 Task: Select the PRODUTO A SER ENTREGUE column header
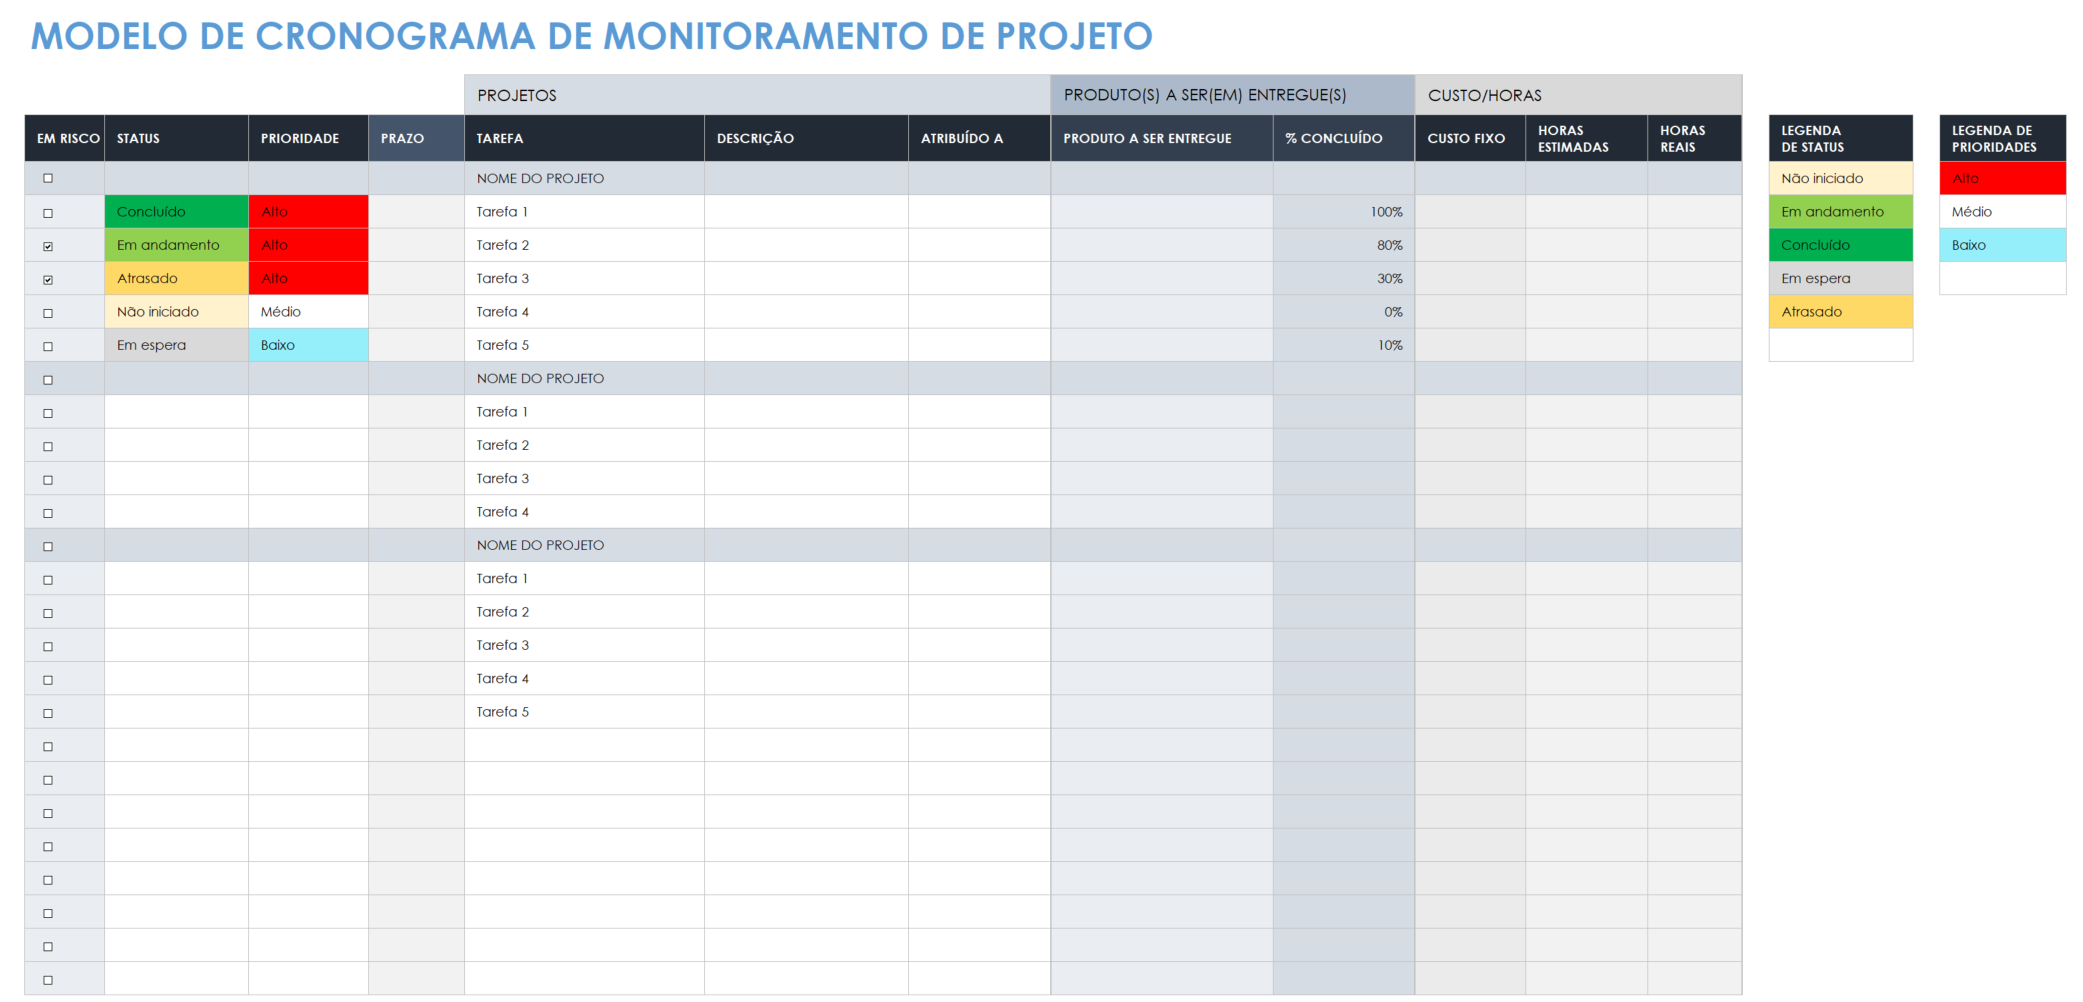coord(1162,138)
